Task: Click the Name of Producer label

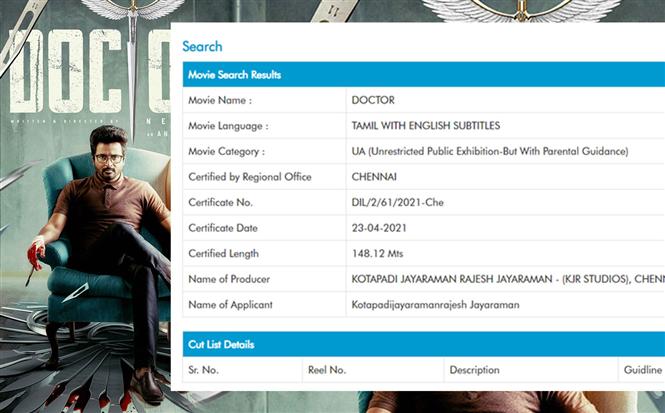Action: [x=229, y=279]
